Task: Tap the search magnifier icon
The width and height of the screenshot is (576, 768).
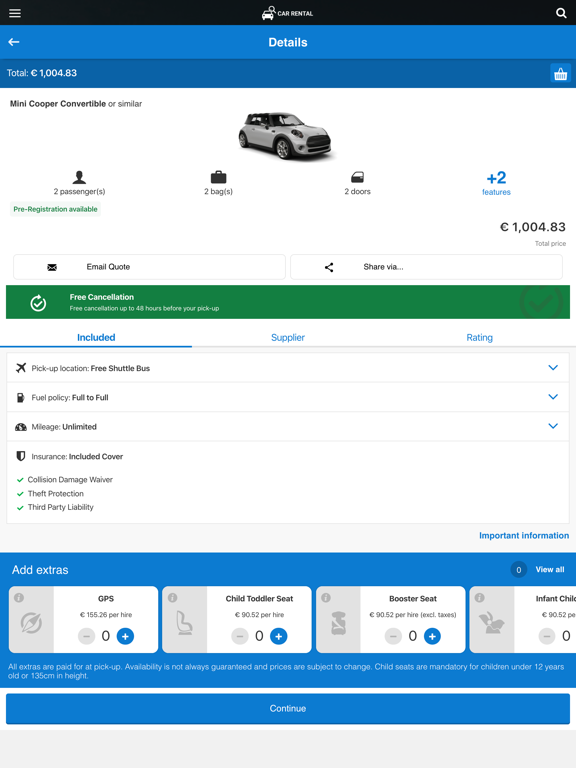Action: pos(561,13)
